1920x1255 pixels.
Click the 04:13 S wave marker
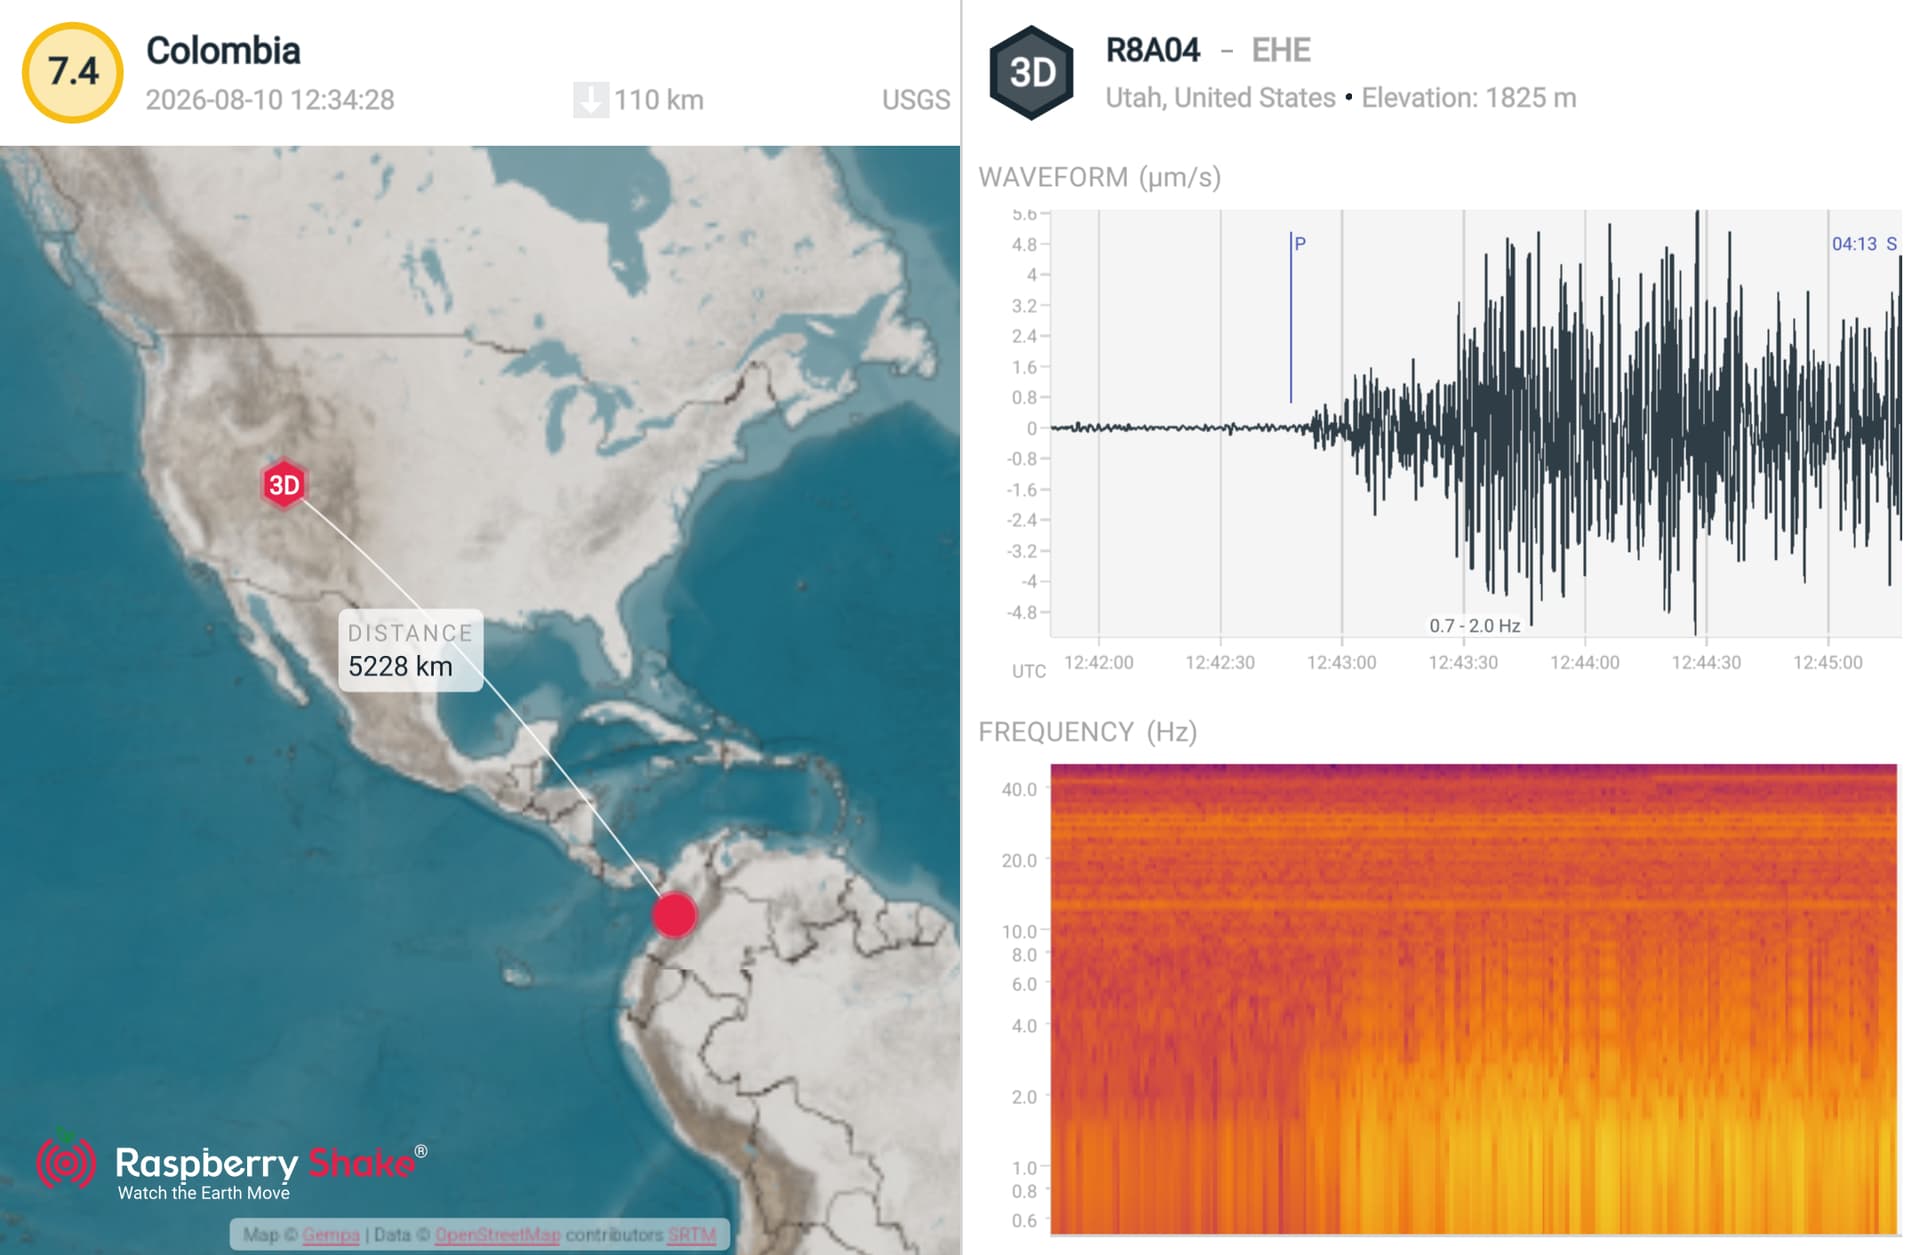pos(1864,244)
